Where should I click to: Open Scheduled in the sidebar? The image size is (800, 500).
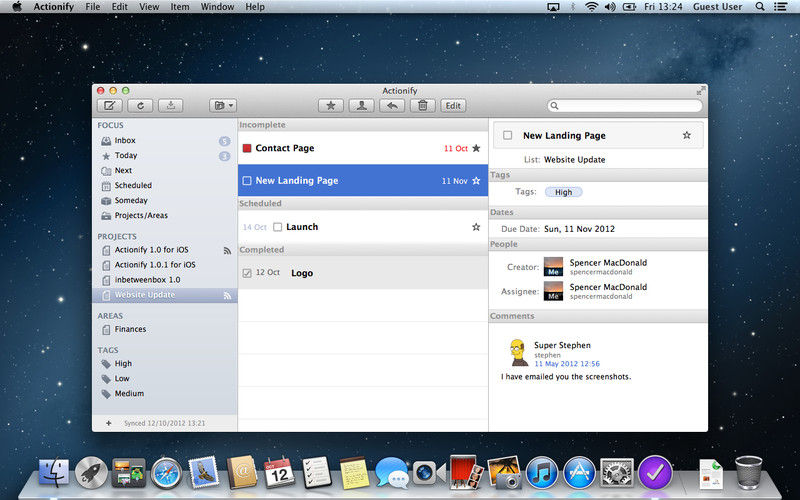pos(165,185)
